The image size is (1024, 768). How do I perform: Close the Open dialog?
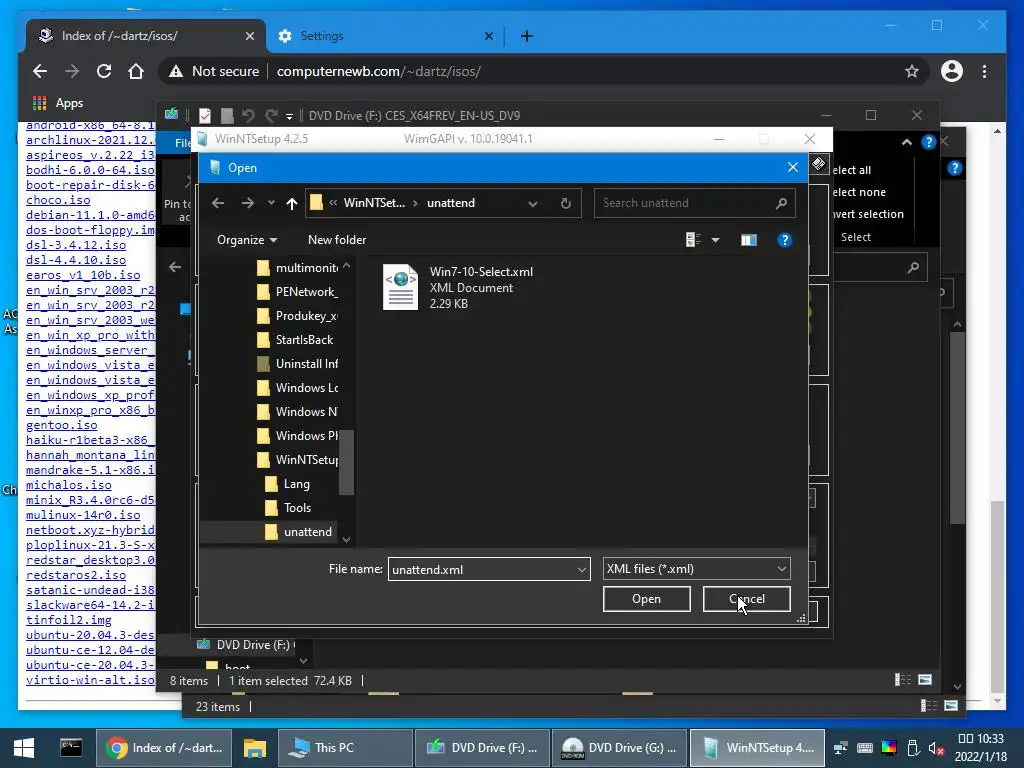point(792,167)
